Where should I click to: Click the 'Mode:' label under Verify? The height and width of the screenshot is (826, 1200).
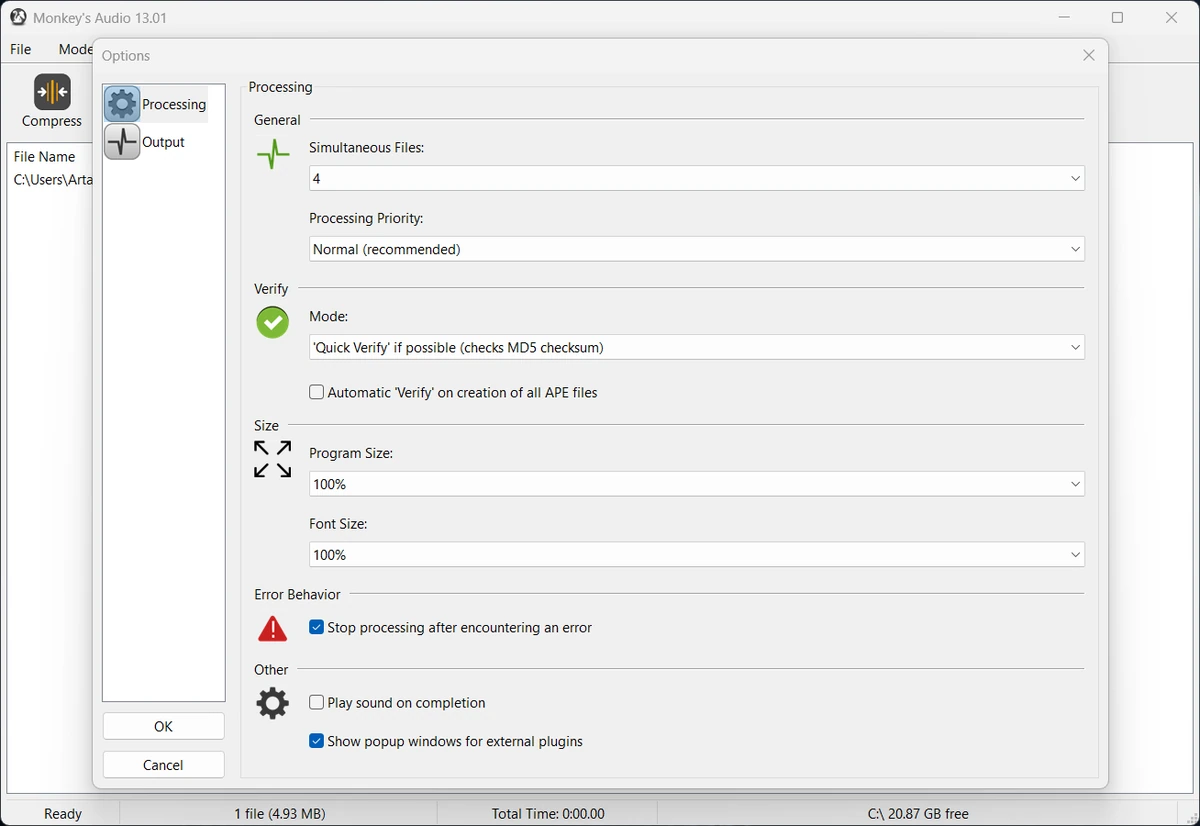tap(329, 317)
